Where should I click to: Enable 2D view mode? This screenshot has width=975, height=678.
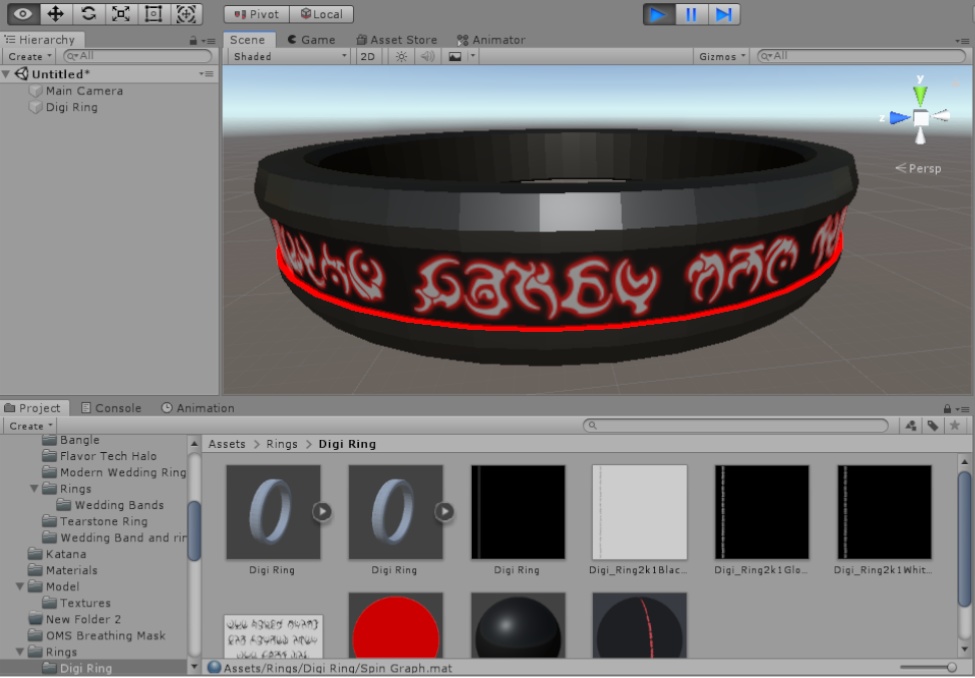pos(367,56)
